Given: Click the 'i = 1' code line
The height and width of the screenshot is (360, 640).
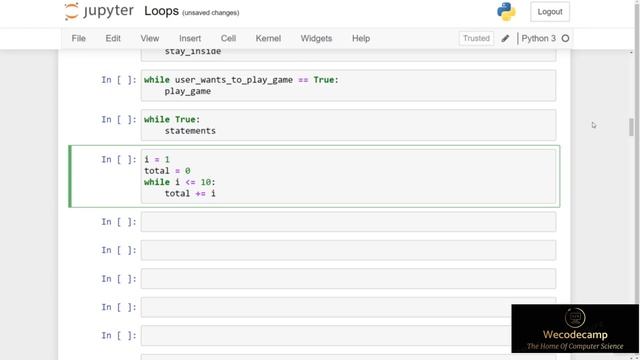Looking at the screenshot, I should click(157, 160).
